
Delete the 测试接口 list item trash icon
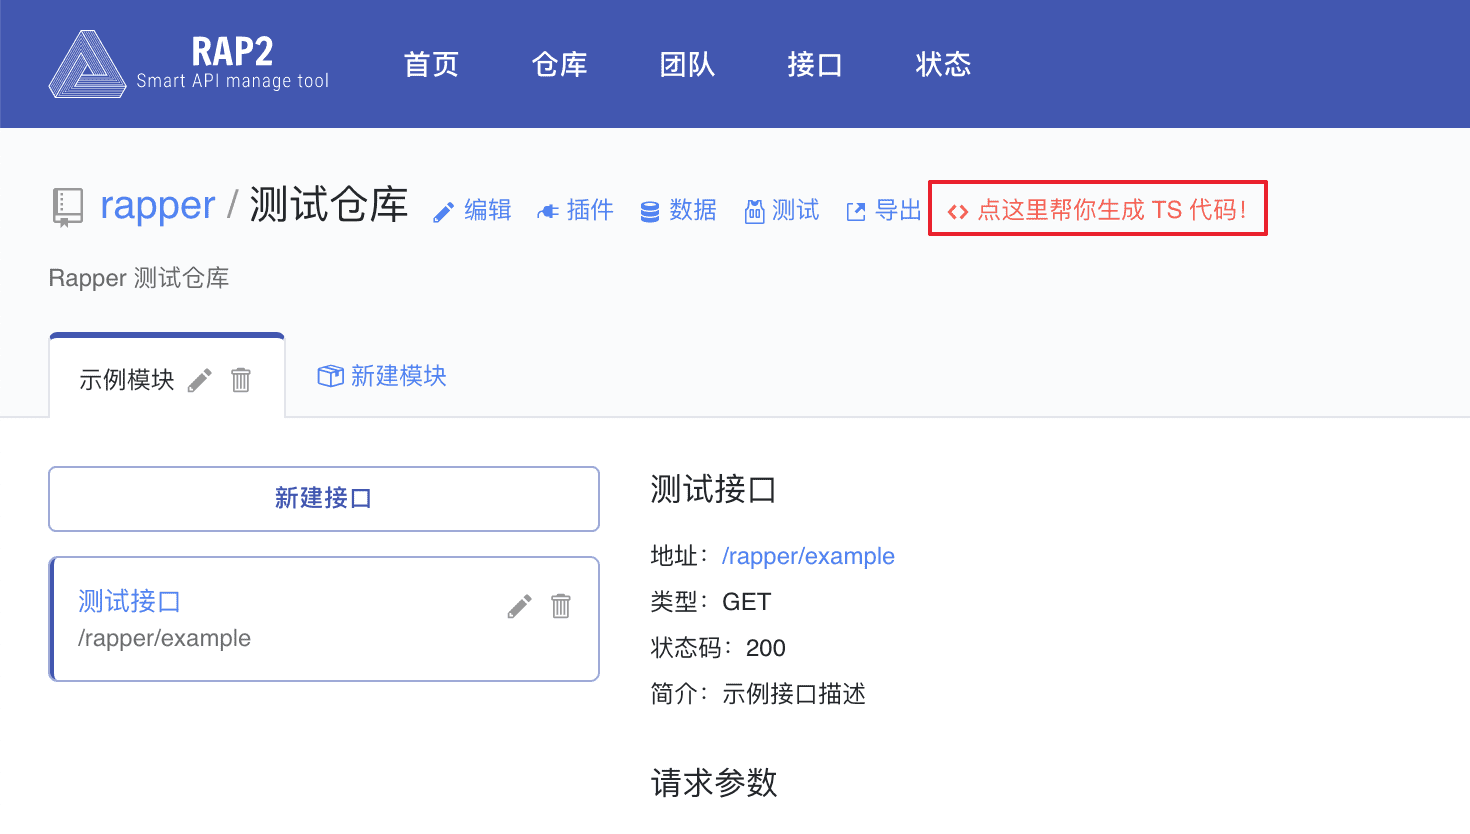(x=561, y=606)
